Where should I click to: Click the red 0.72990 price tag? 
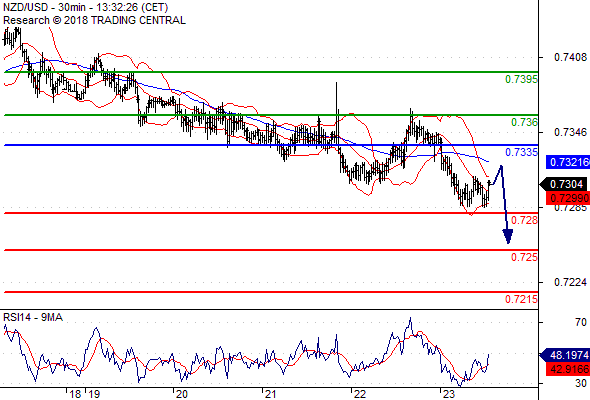568,198
